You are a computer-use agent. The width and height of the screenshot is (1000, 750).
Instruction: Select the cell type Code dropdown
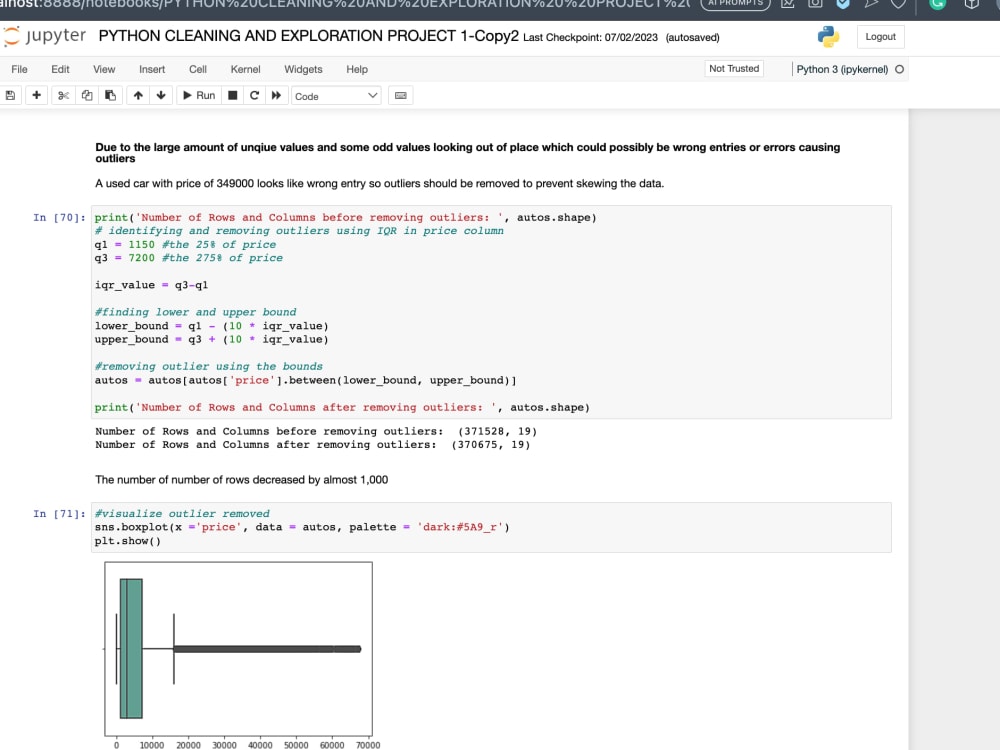tap(336, 96)
